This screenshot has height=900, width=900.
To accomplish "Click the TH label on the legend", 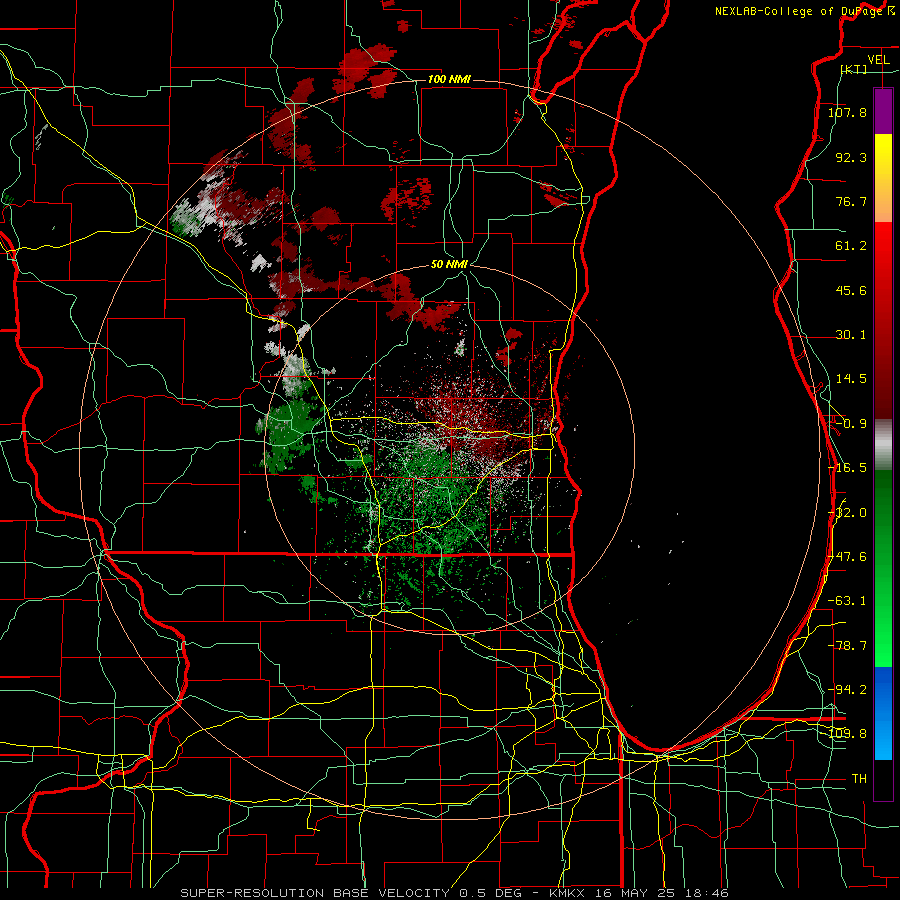I will tap(859, 779).
